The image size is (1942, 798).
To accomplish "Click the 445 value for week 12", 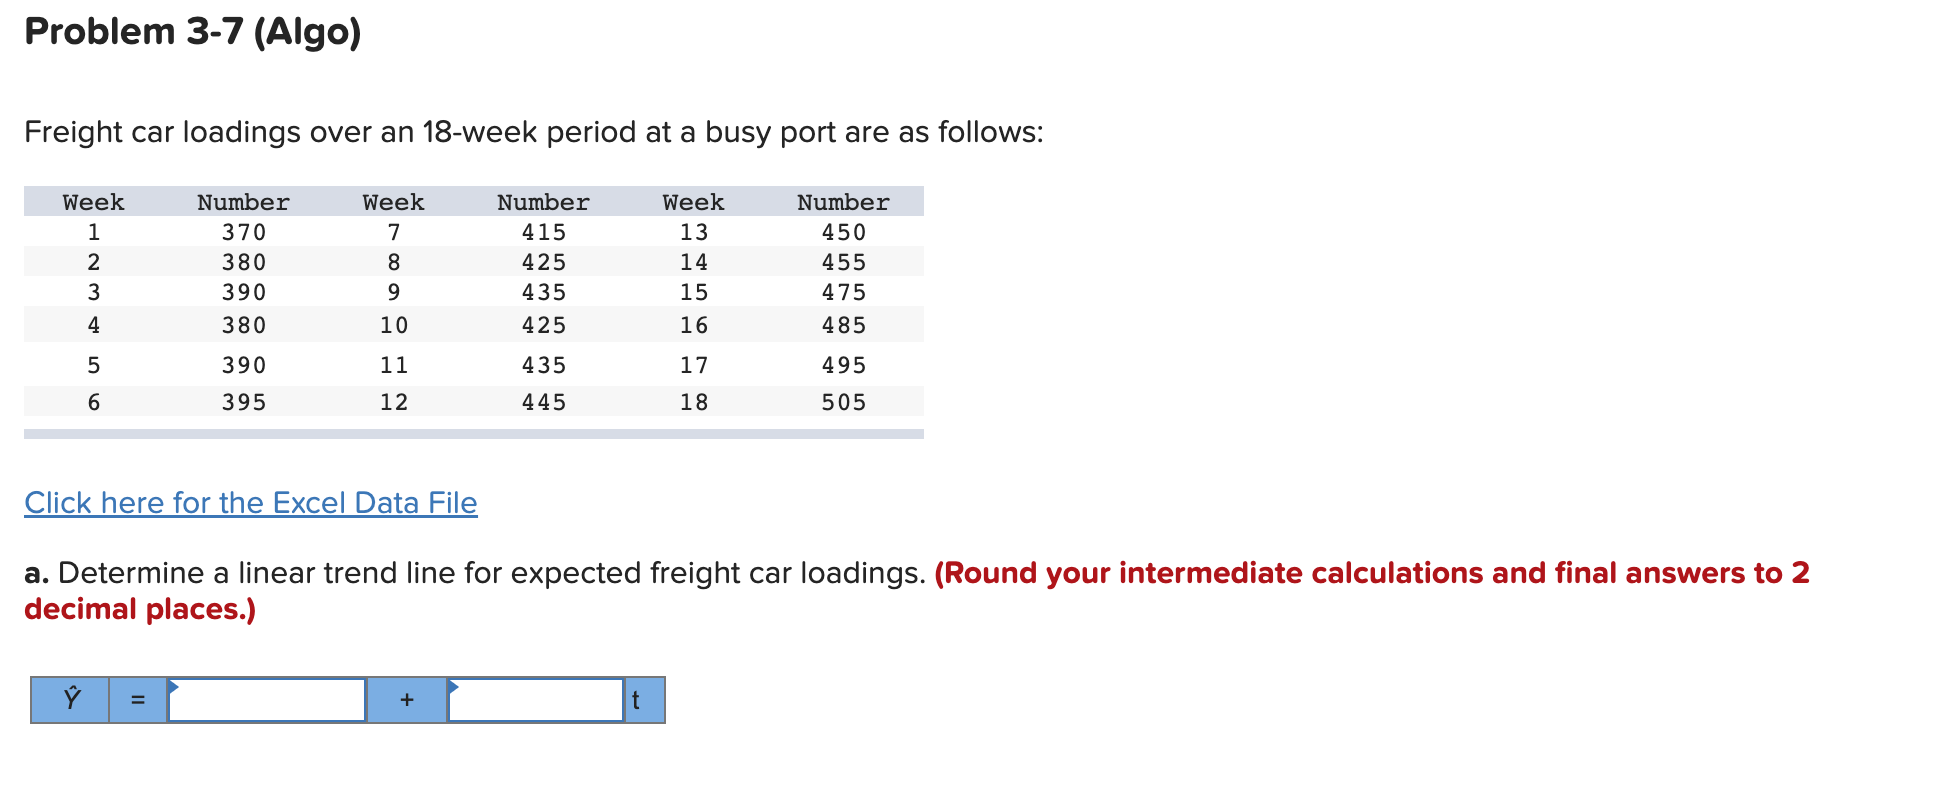I will [x=543, y=402].
